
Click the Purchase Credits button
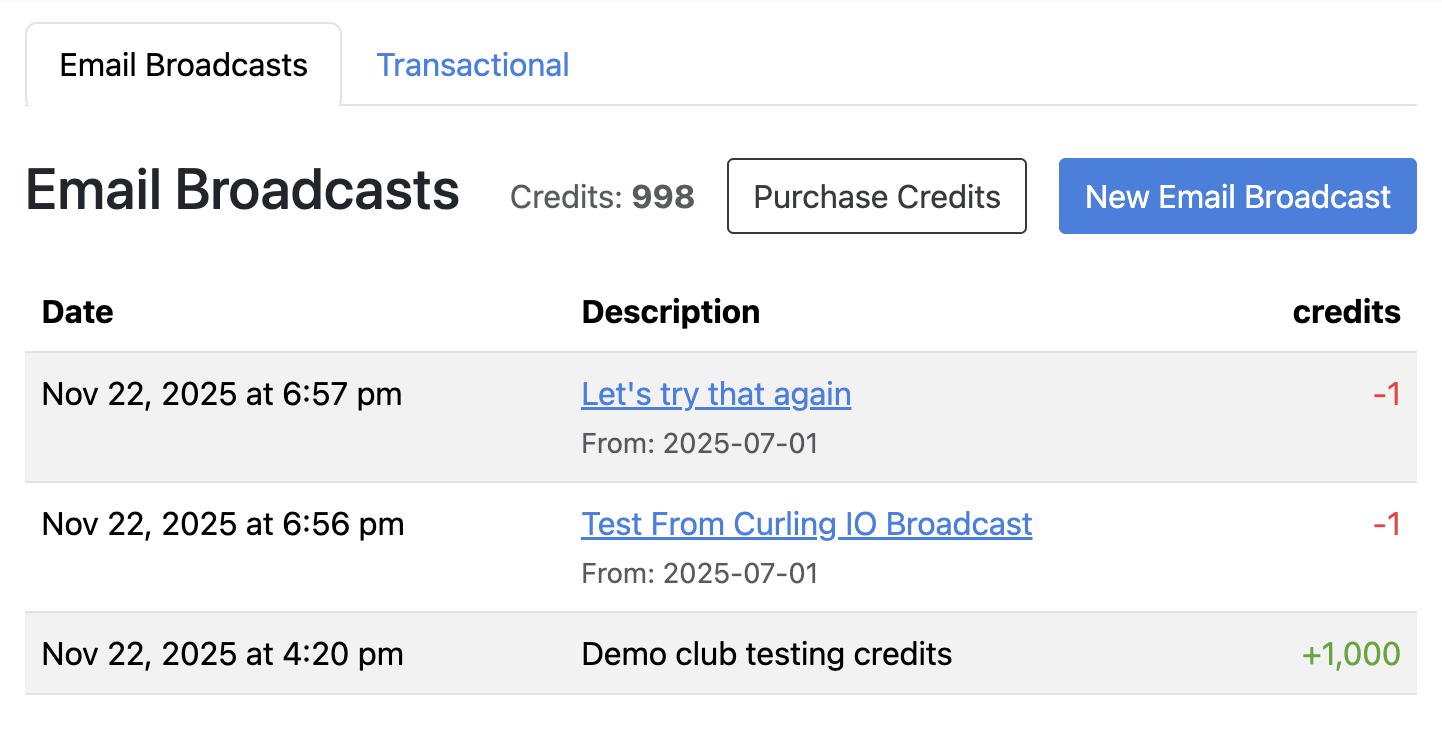coord(876,196)
